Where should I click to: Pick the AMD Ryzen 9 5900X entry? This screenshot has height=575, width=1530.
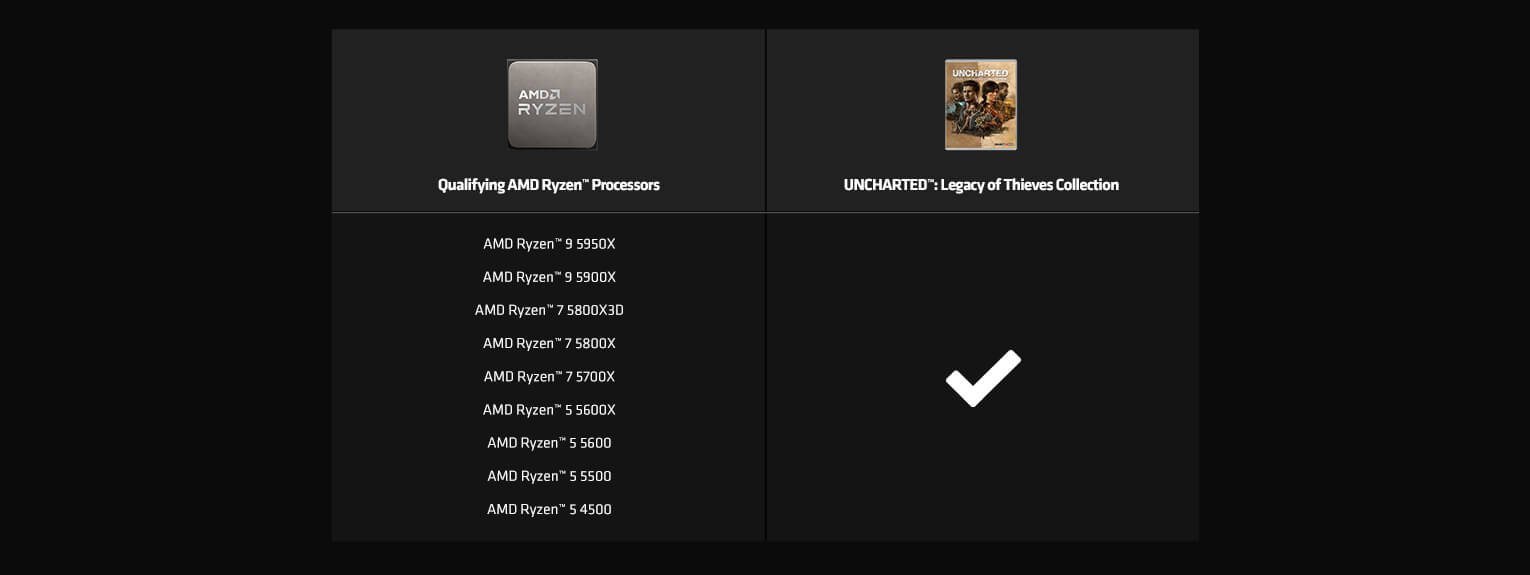pos(549,277)
